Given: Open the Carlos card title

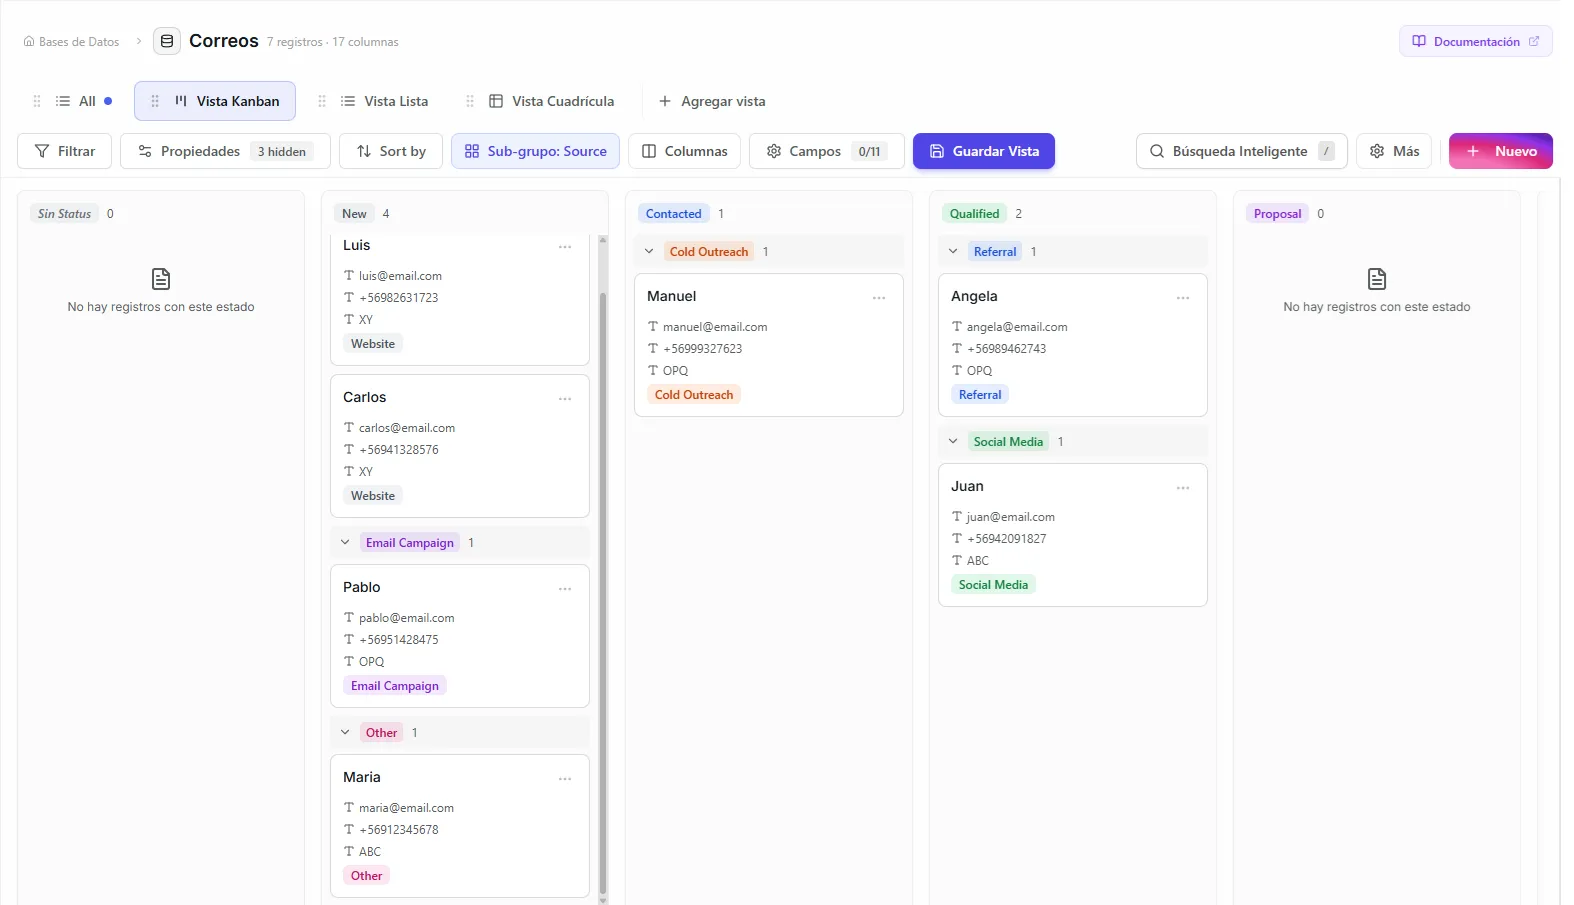Looking at the screenshot, I should point(364,397).
